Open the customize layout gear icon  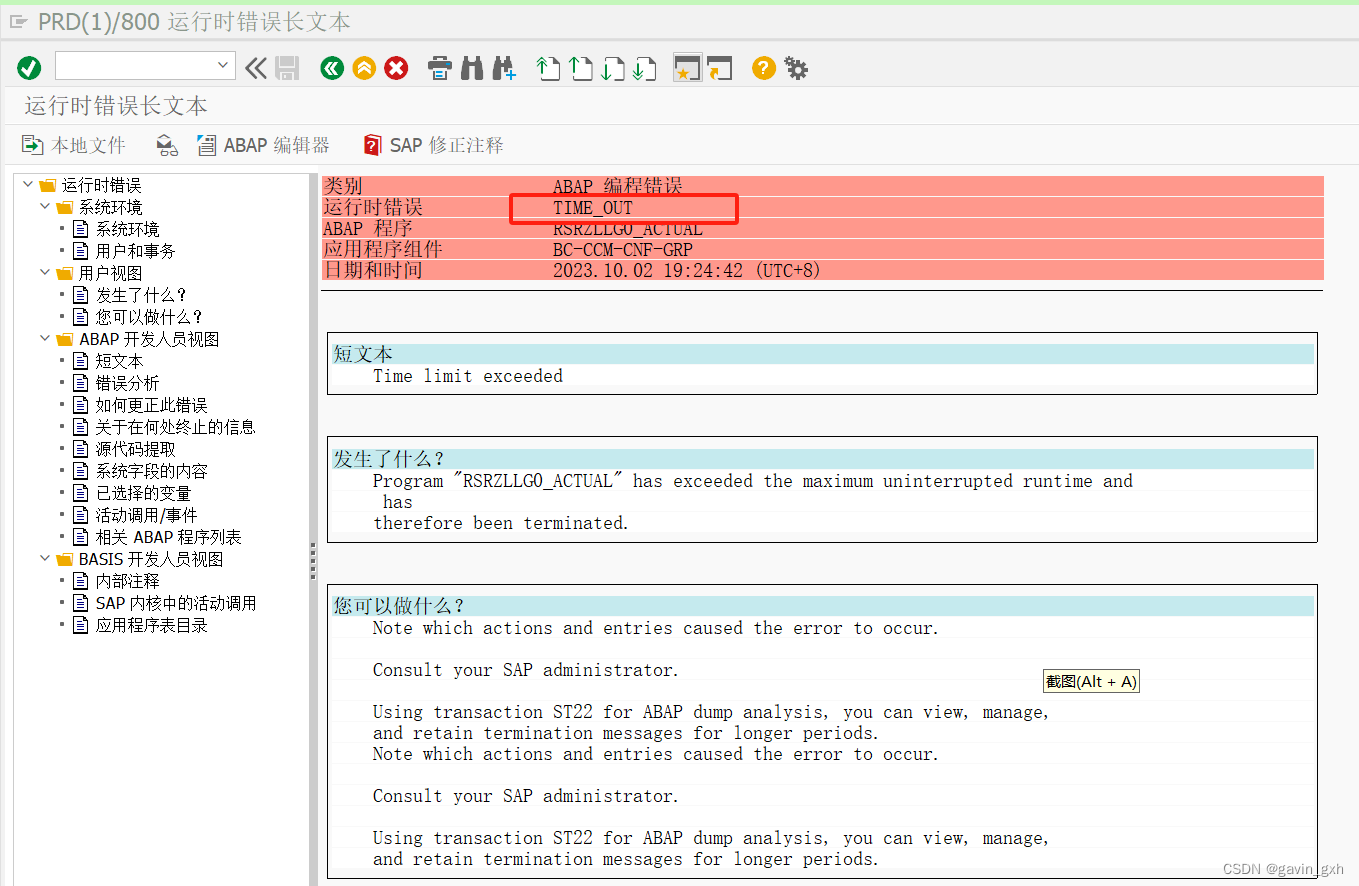pos(794,68)
